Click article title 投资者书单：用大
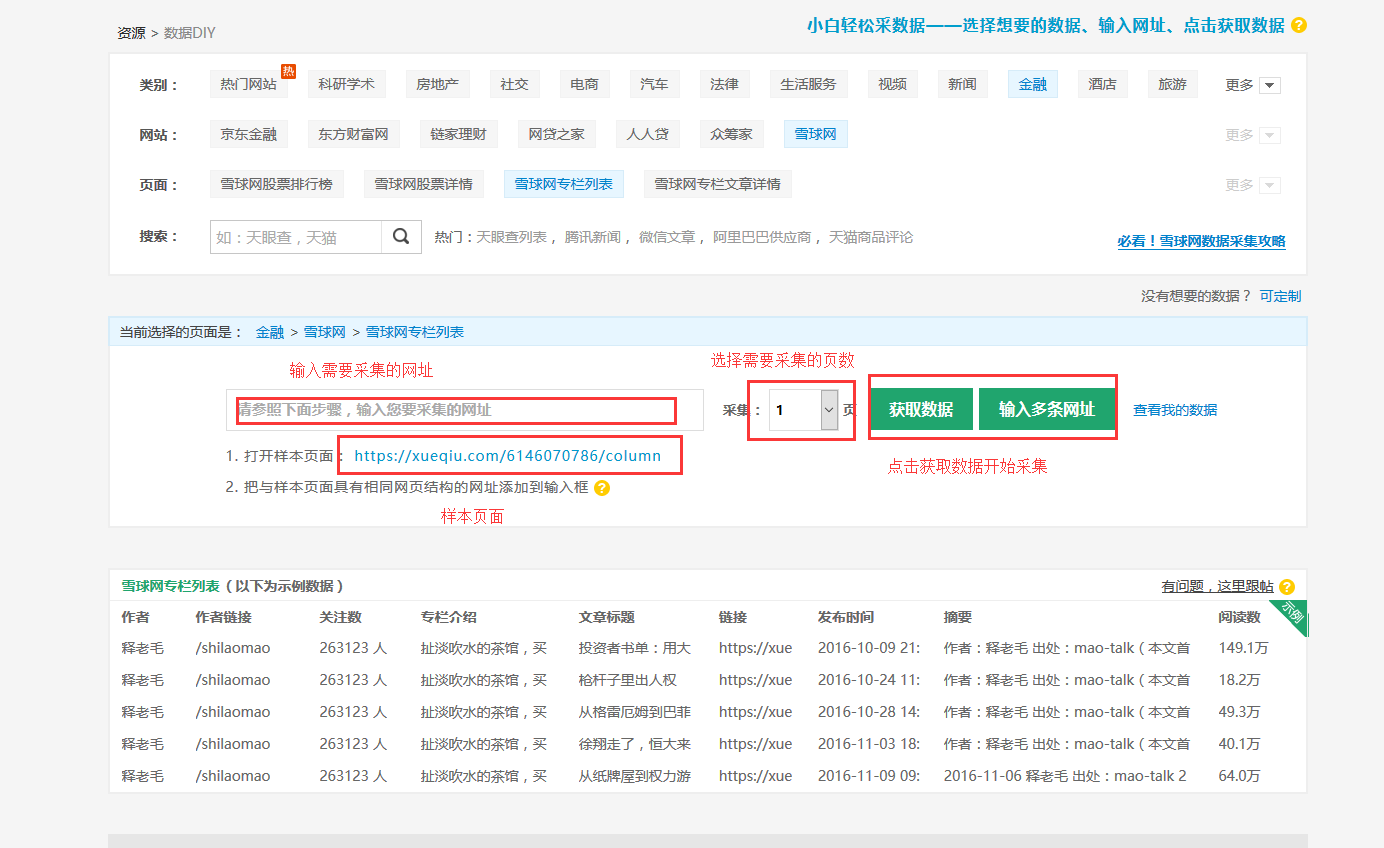This screenshot has width=1384, height=848. coord(635,648)
